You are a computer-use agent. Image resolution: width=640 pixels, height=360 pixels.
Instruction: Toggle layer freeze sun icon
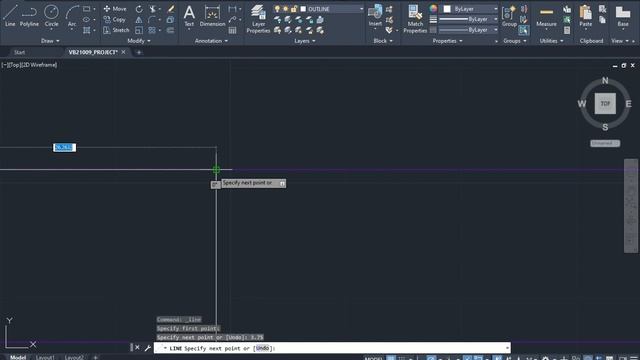point(285,9)
